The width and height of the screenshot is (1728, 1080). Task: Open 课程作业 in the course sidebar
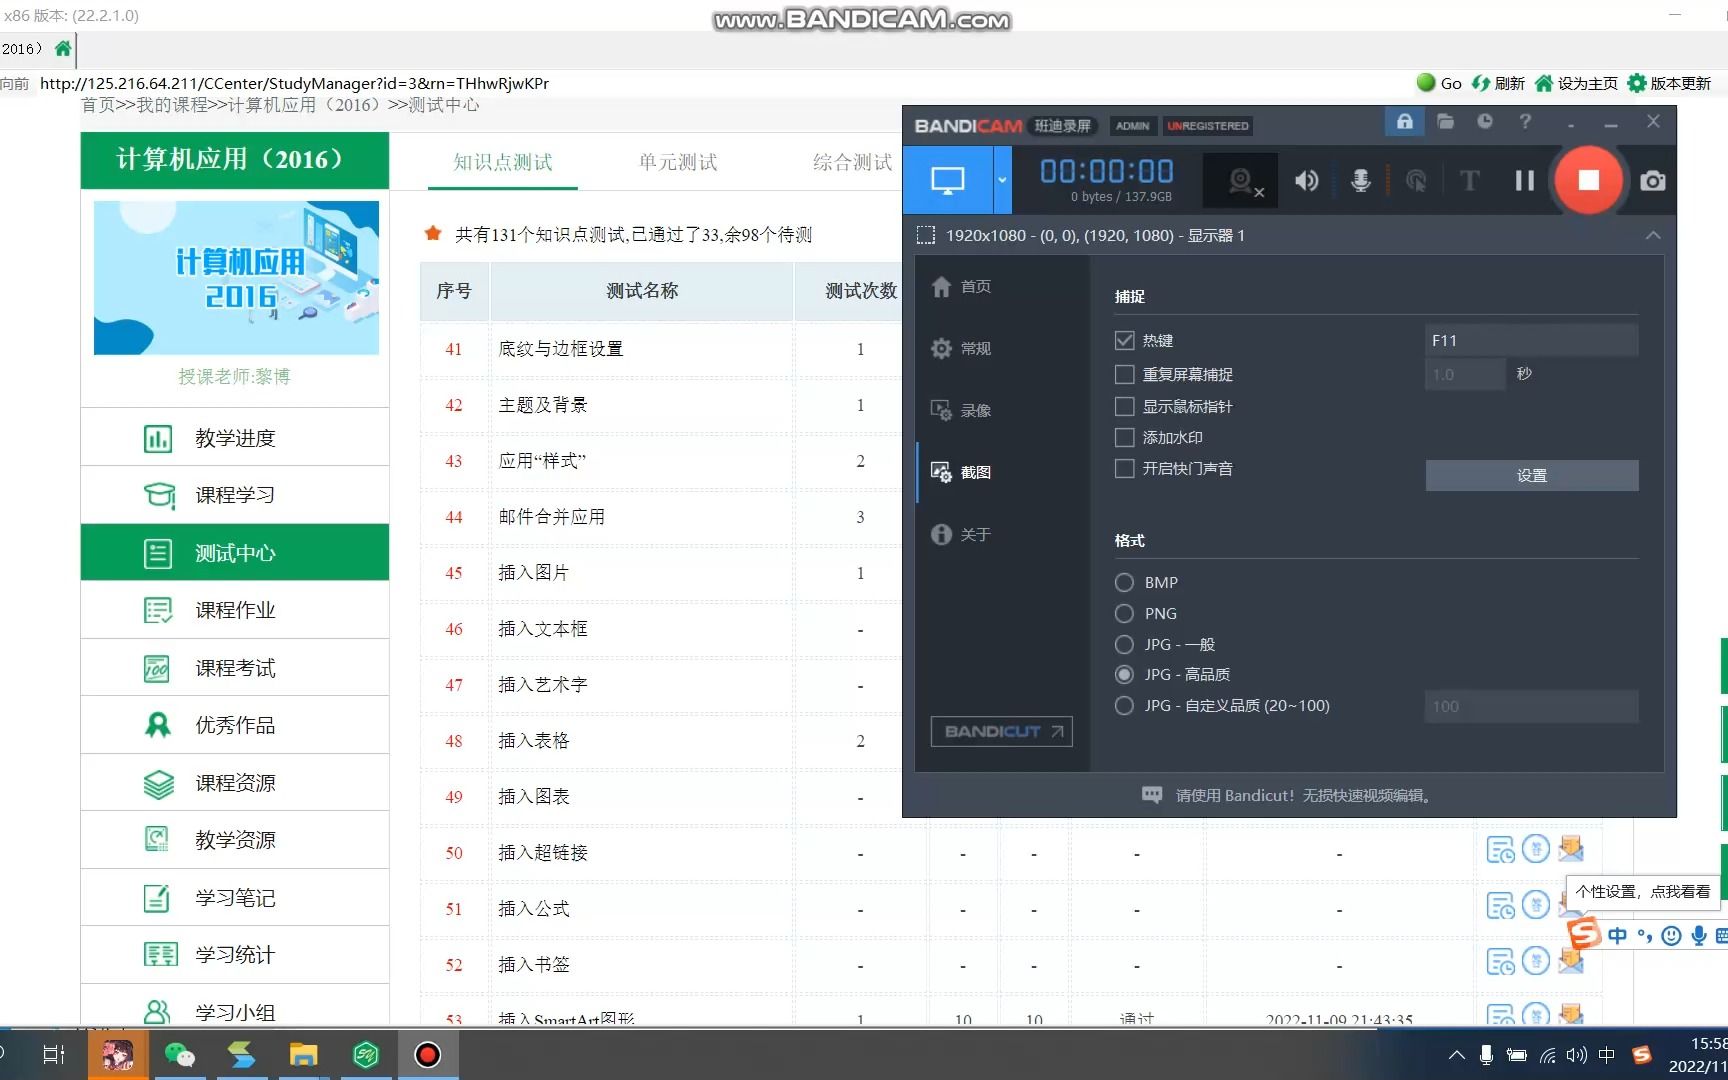tap(235, 610)
